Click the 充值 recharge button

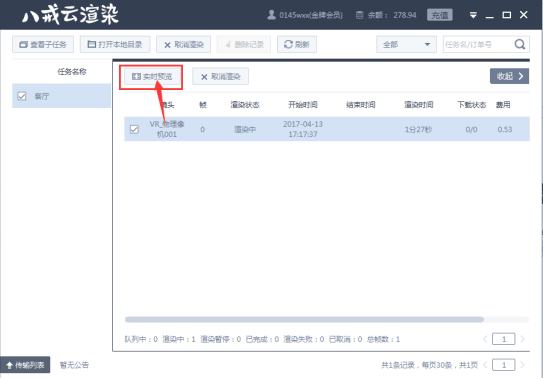(440, 15)
